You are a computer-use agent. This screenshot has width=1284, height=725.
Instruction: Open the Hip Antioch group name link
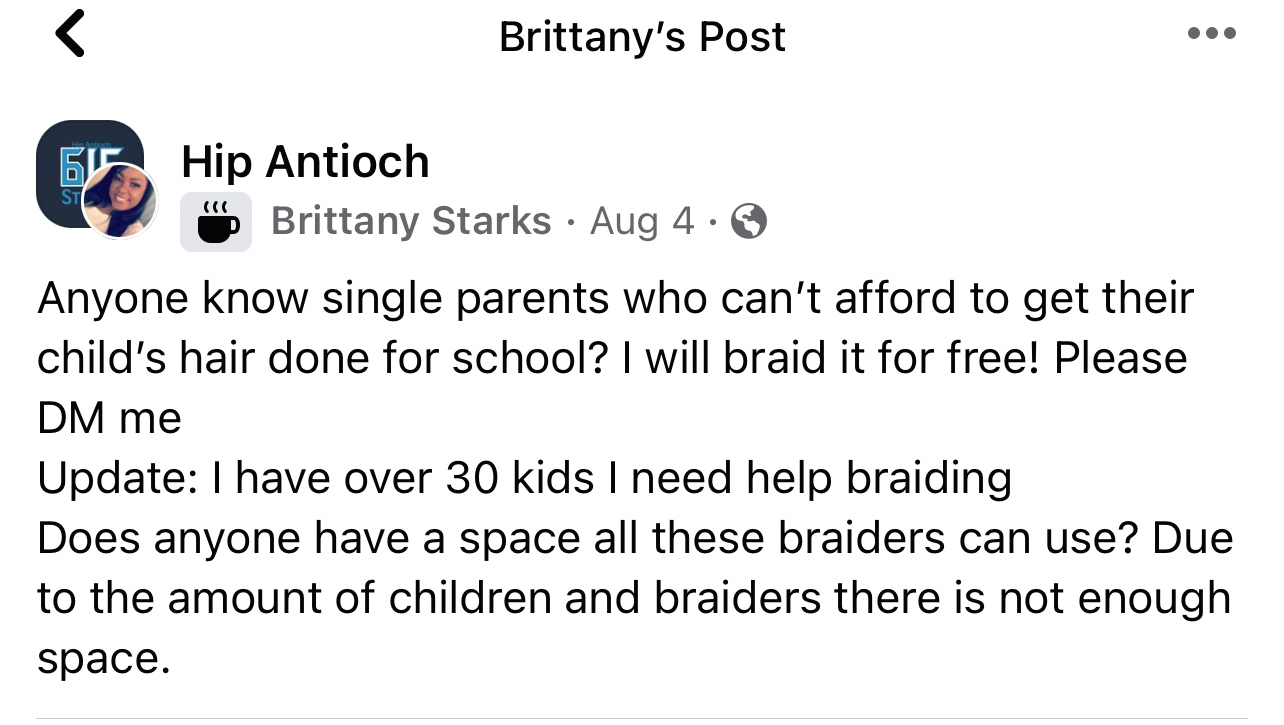[x=305, y=162]
